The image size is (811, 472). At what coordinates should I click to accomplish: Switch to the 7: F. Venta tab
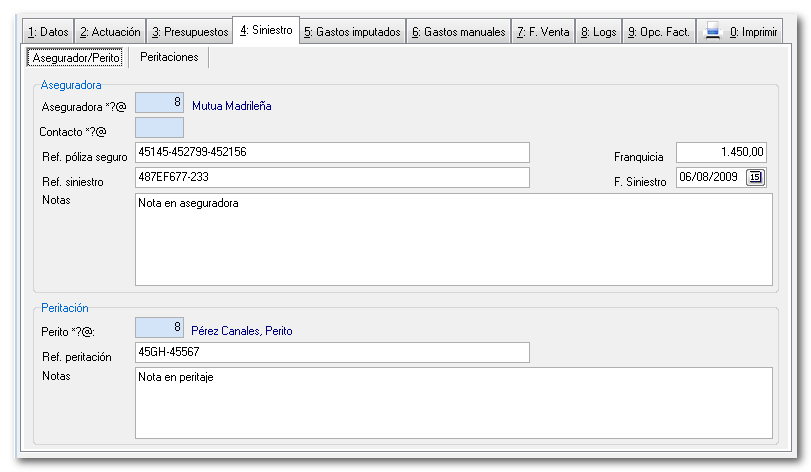pyautogui.click(x=543, y=32)
